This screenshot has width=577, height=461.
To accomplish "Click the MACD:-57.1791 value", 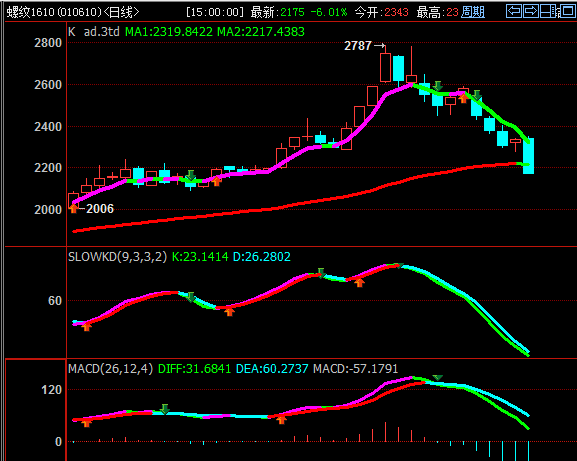I will point(355,369).
